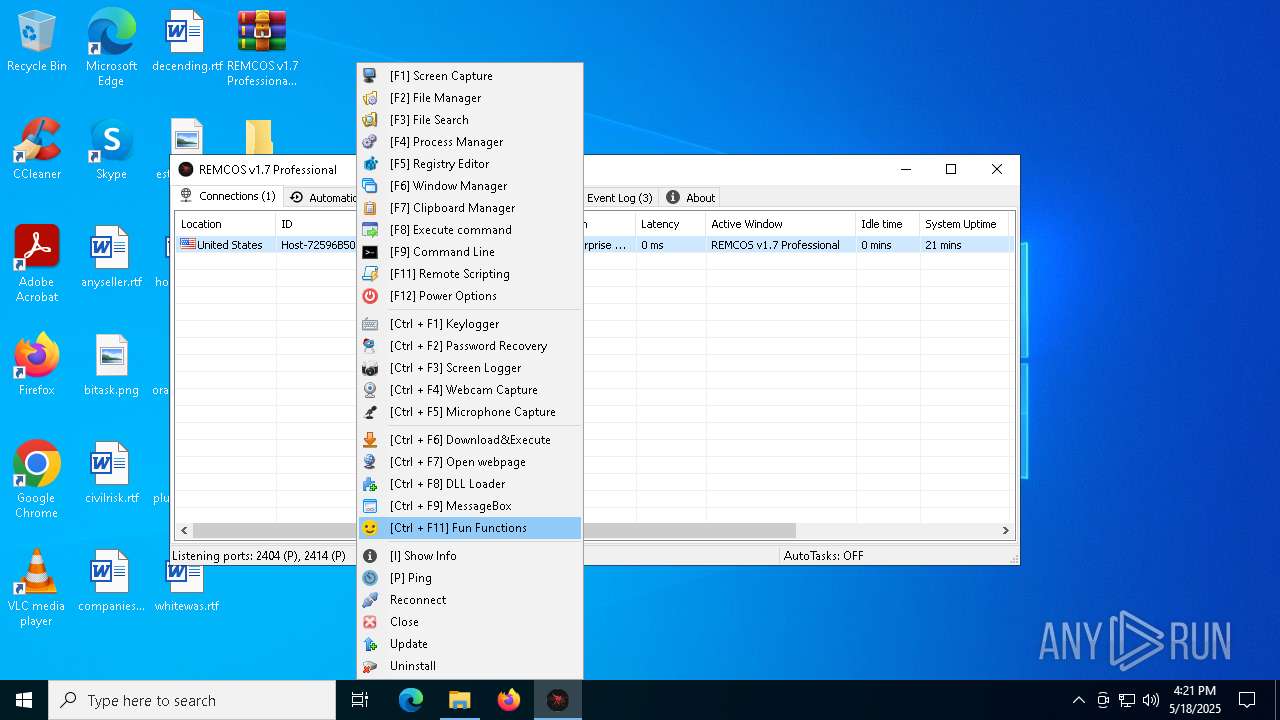The width and height of the screenshot is (1280, 720).
Task: Click the Fun Functions smiley icon
Action: coord(370,528)
